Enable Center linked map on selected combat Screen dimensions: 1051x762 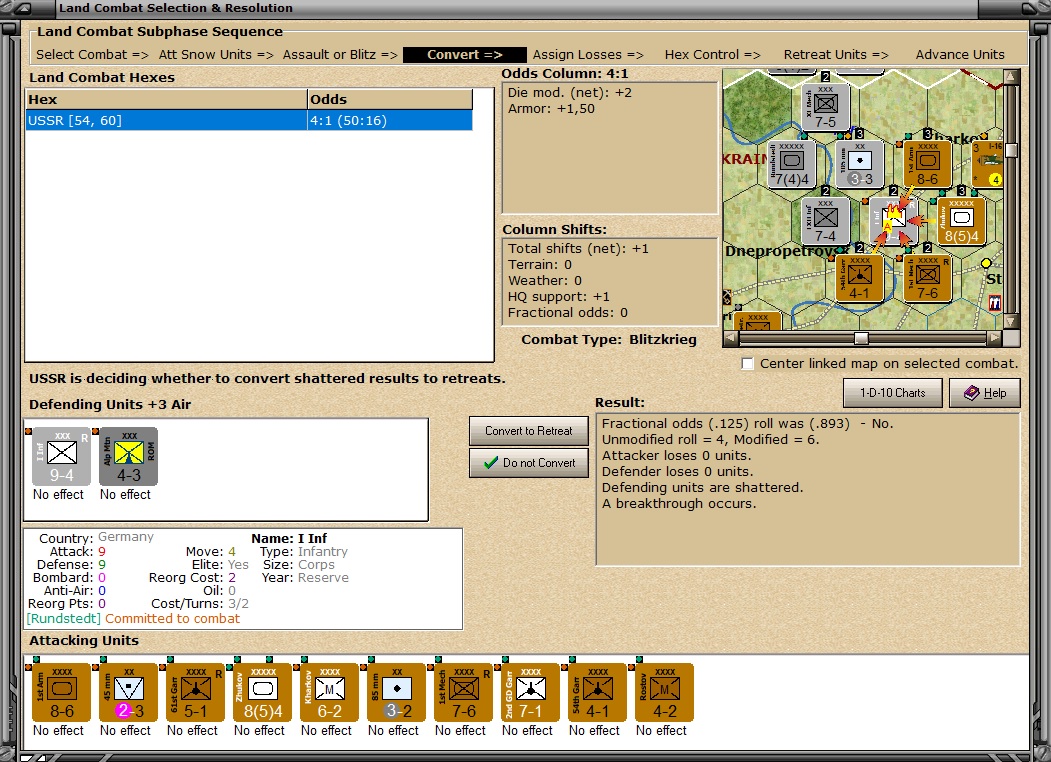[x=747, y=364]
